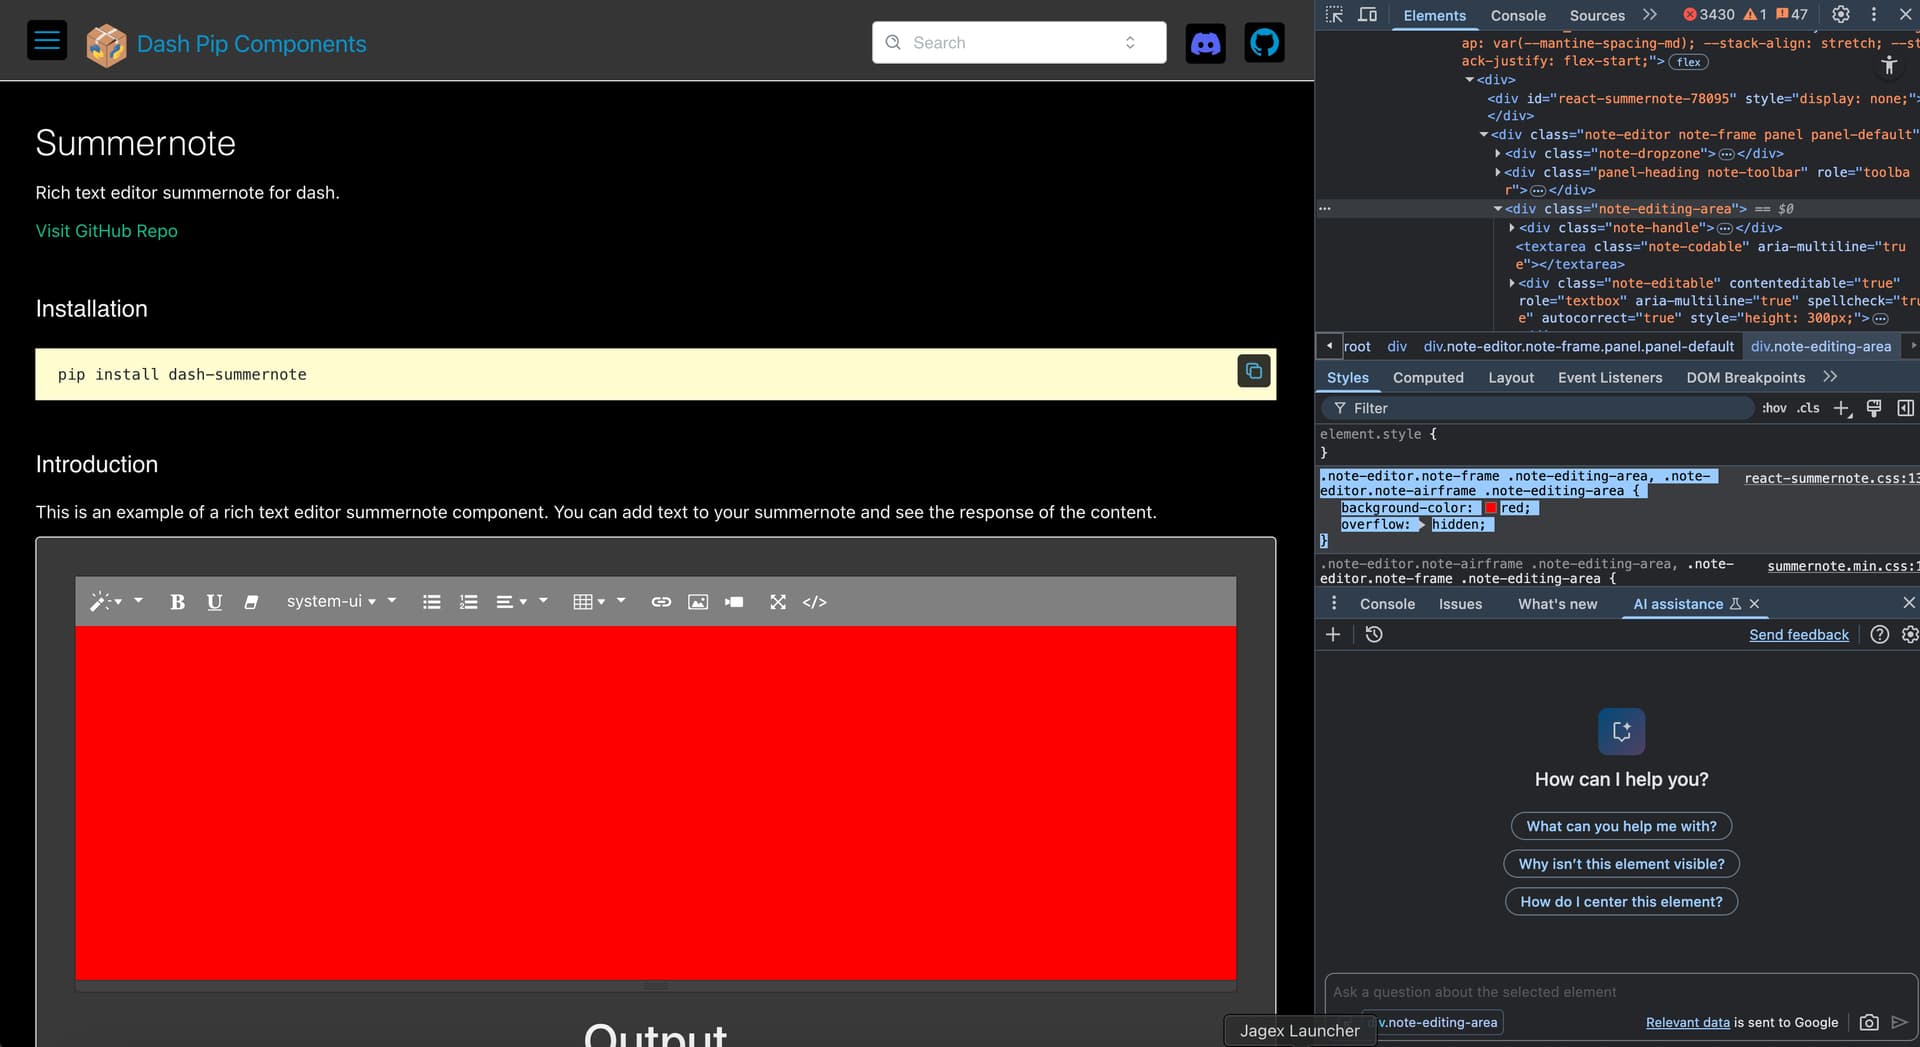Start a new AI assistance chat
This screenshot has width=1920, height=1047.
click(x=1333, y=634)
